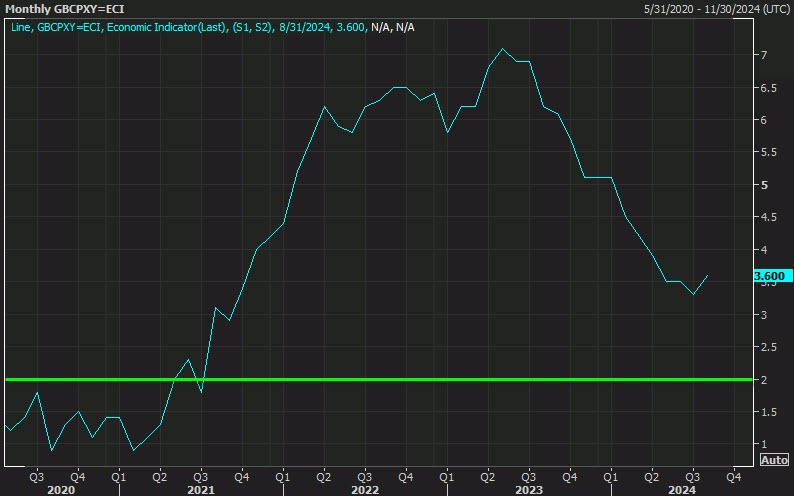Viewport: 794px width, 496px height.
Task: Click the 2023 year label on the axis
Action: [x=529, y=490]
